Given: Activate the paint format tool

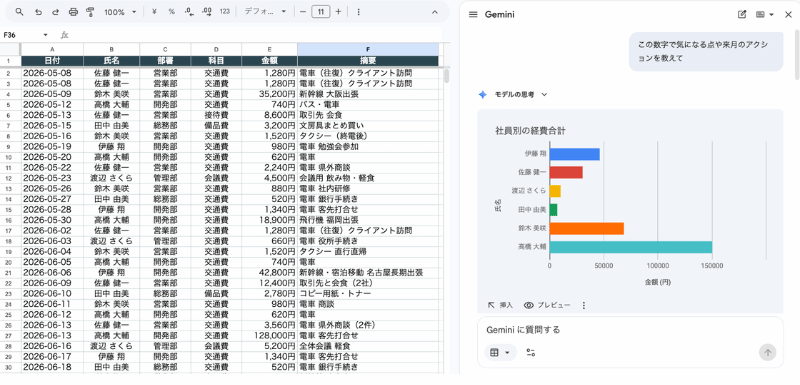Looking at the screenshot, I should [90, 12].
